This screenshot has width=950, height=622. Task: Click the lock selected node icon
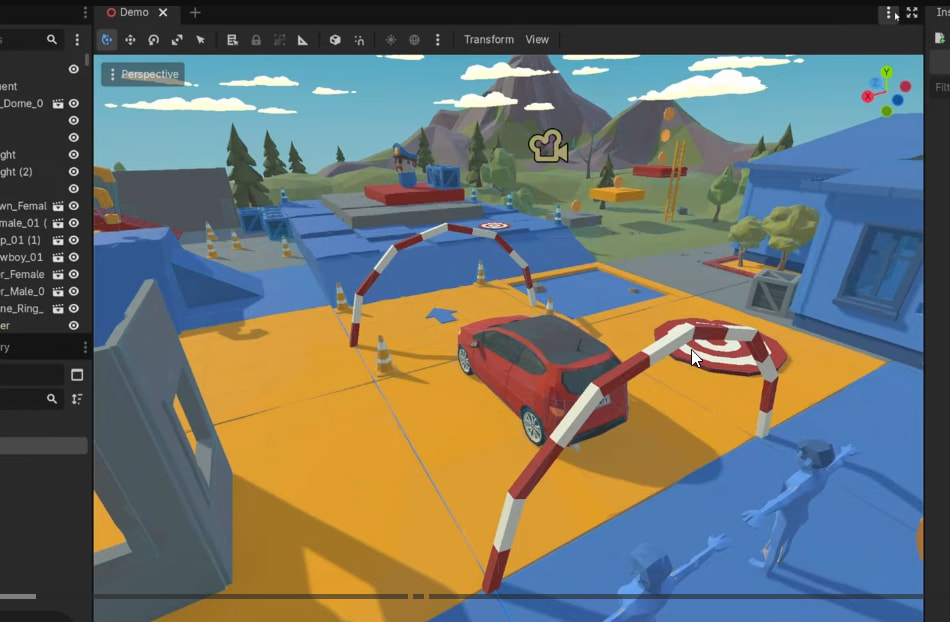[x=256, y=40]
